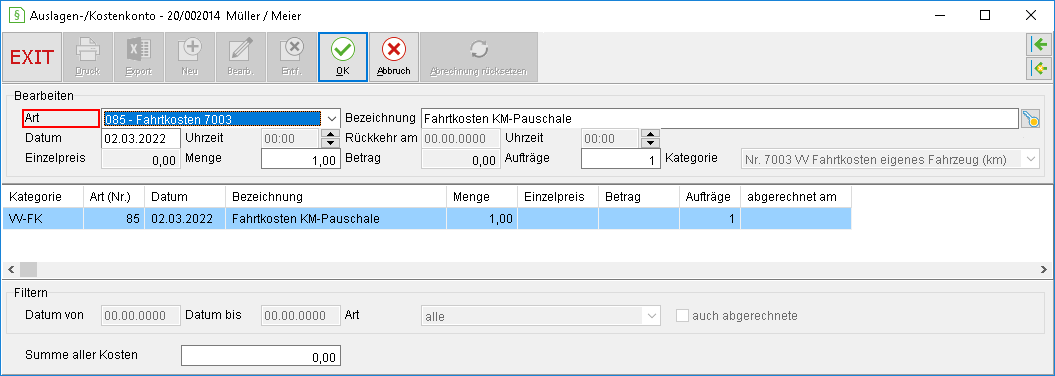1055x376 pixels.
Task: Click the table cell with Art number 85
Action: (114, 219)
